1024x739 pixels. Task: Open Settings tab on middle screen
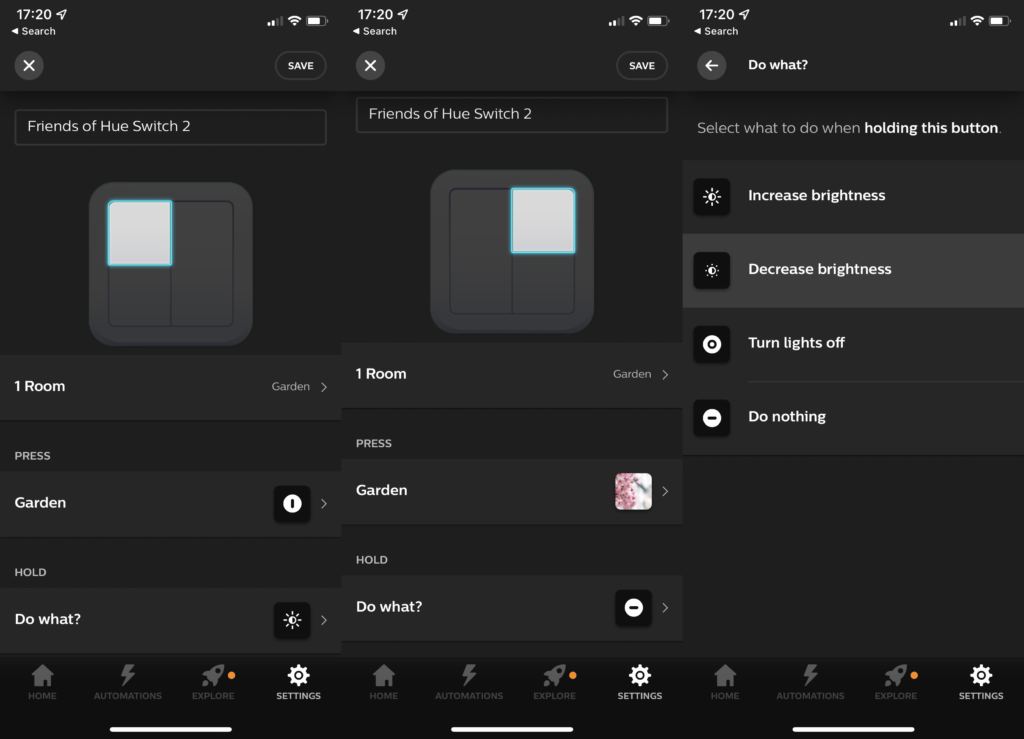640,682
